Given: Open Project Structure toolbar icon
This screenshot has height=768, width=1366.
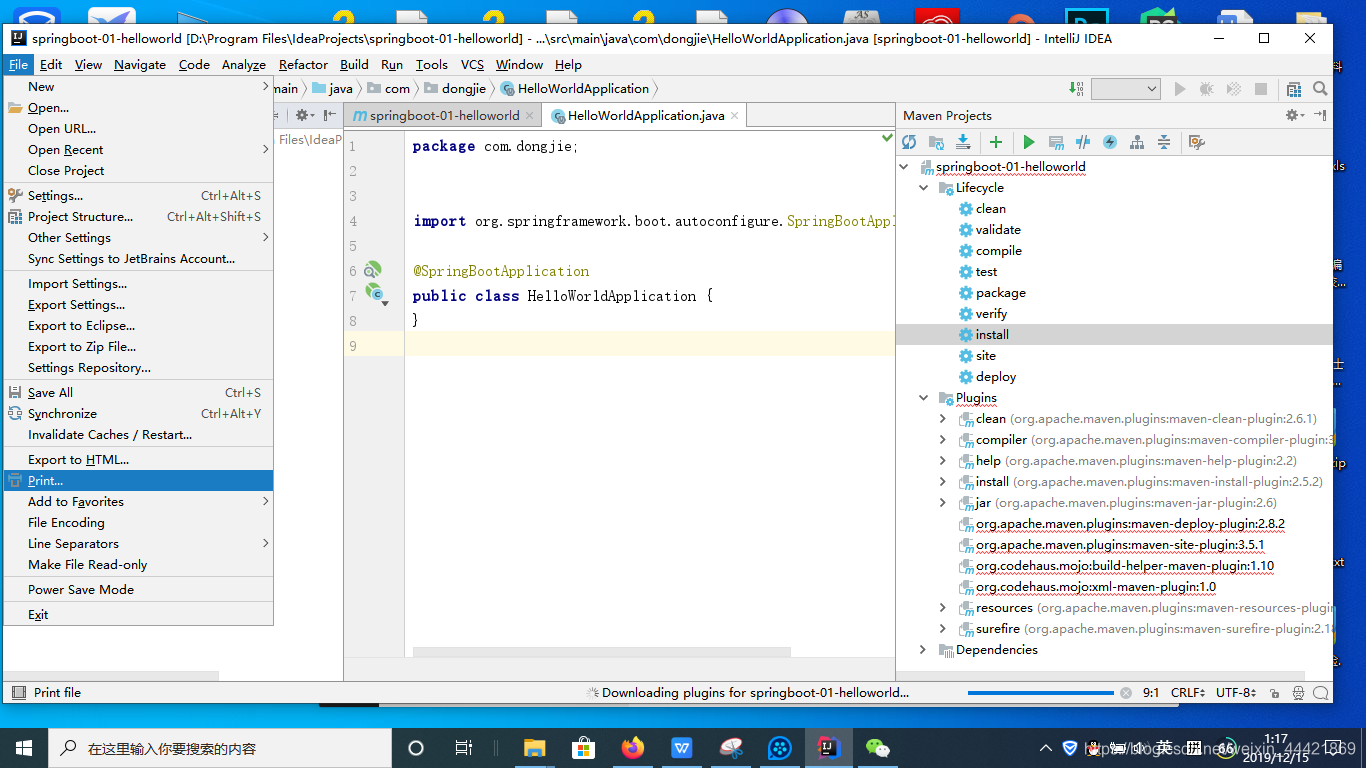Looking at the screenshot, I should point(1294,89).
